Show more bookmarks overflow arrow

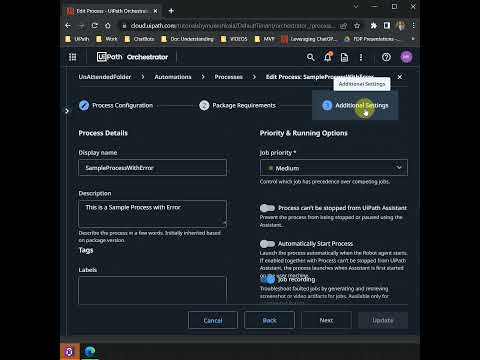(413, 39)
